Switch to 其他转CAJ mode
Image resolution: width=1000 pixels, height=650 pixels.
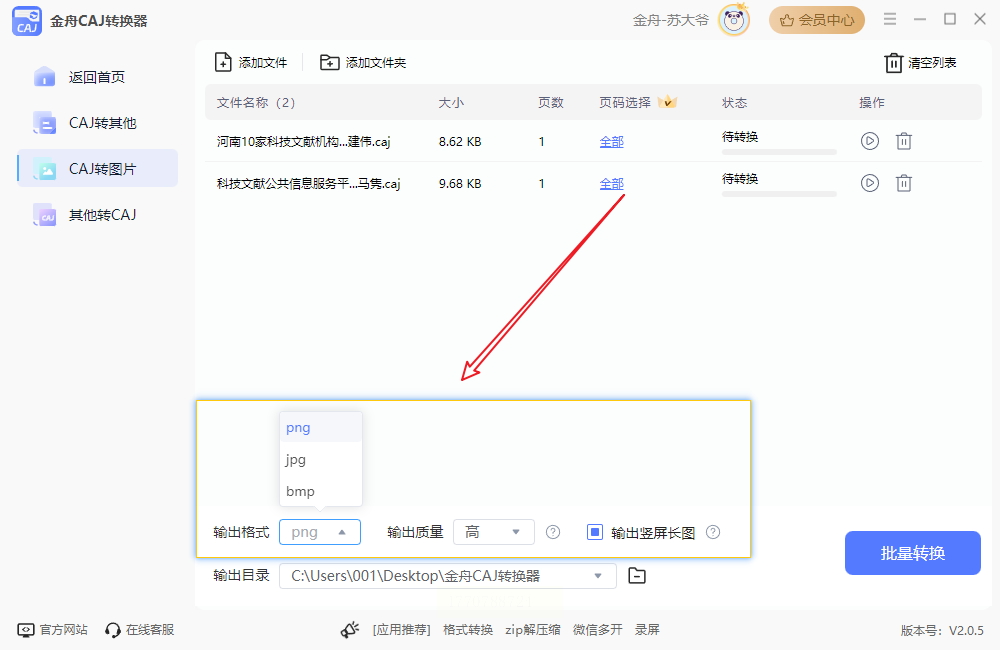[97, 215]
